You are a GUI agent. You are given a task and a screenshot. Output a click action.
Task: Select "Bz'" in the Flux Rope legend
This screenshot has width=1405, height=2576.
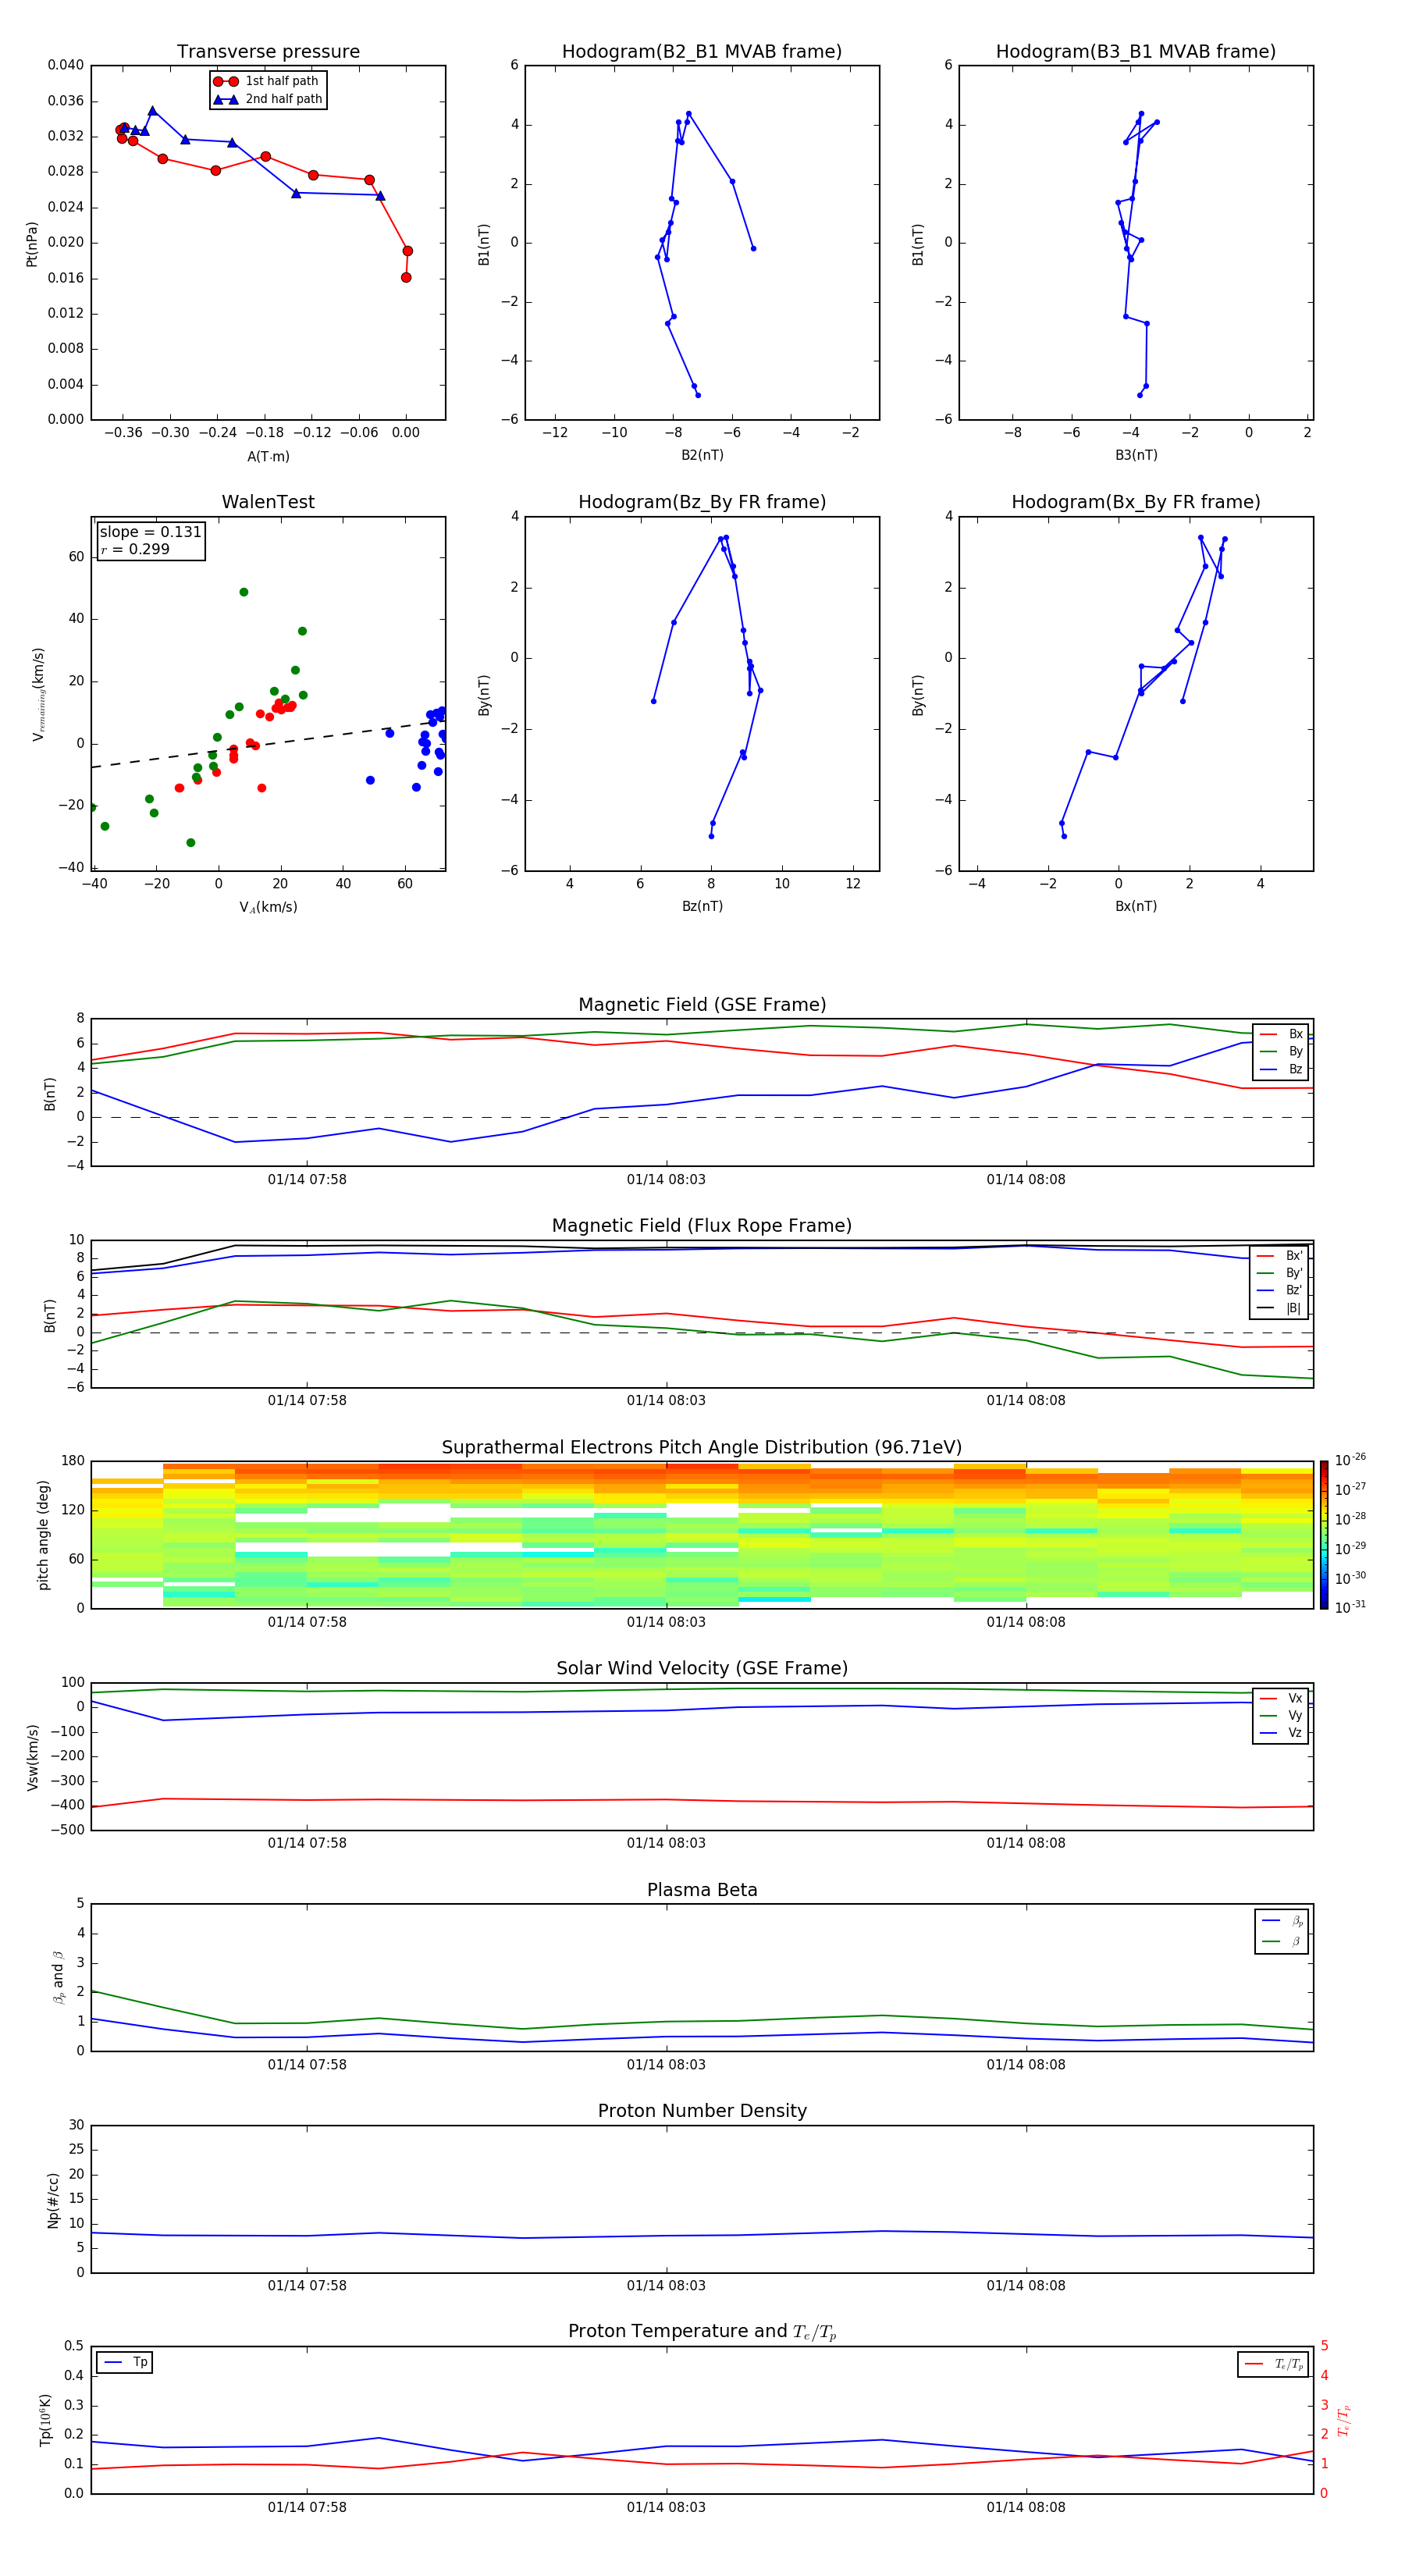pyautogui.click(x=1280, y=1290)
